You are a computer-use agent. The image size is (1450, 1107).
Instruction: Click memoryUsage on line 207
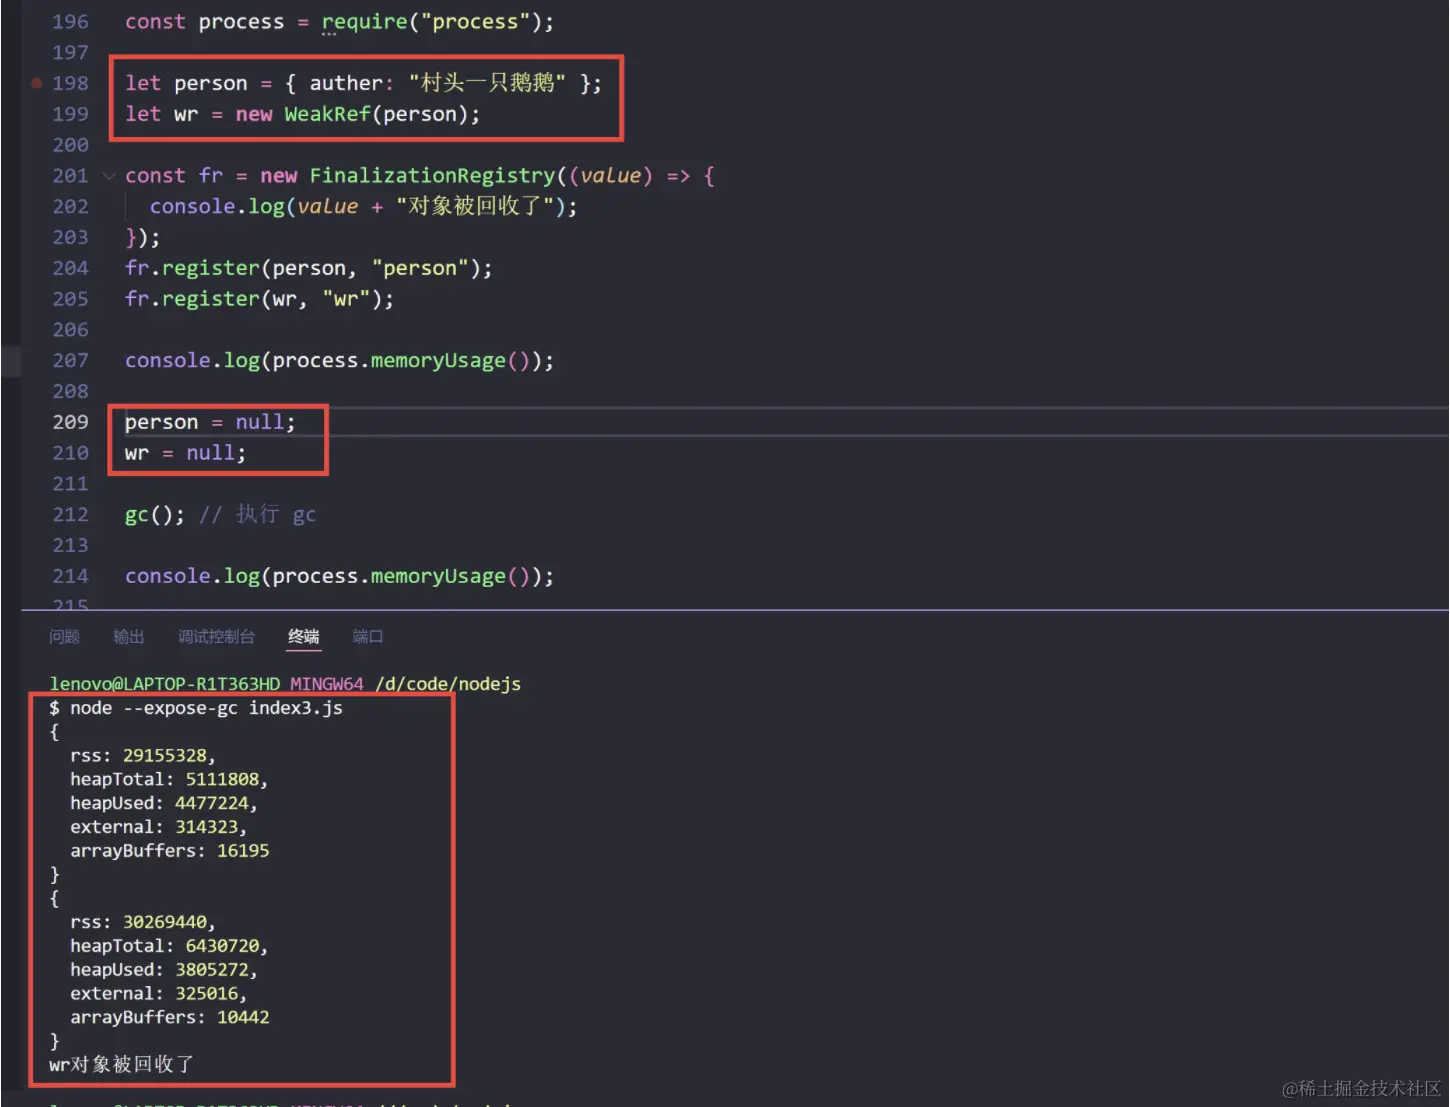[438, 360]
